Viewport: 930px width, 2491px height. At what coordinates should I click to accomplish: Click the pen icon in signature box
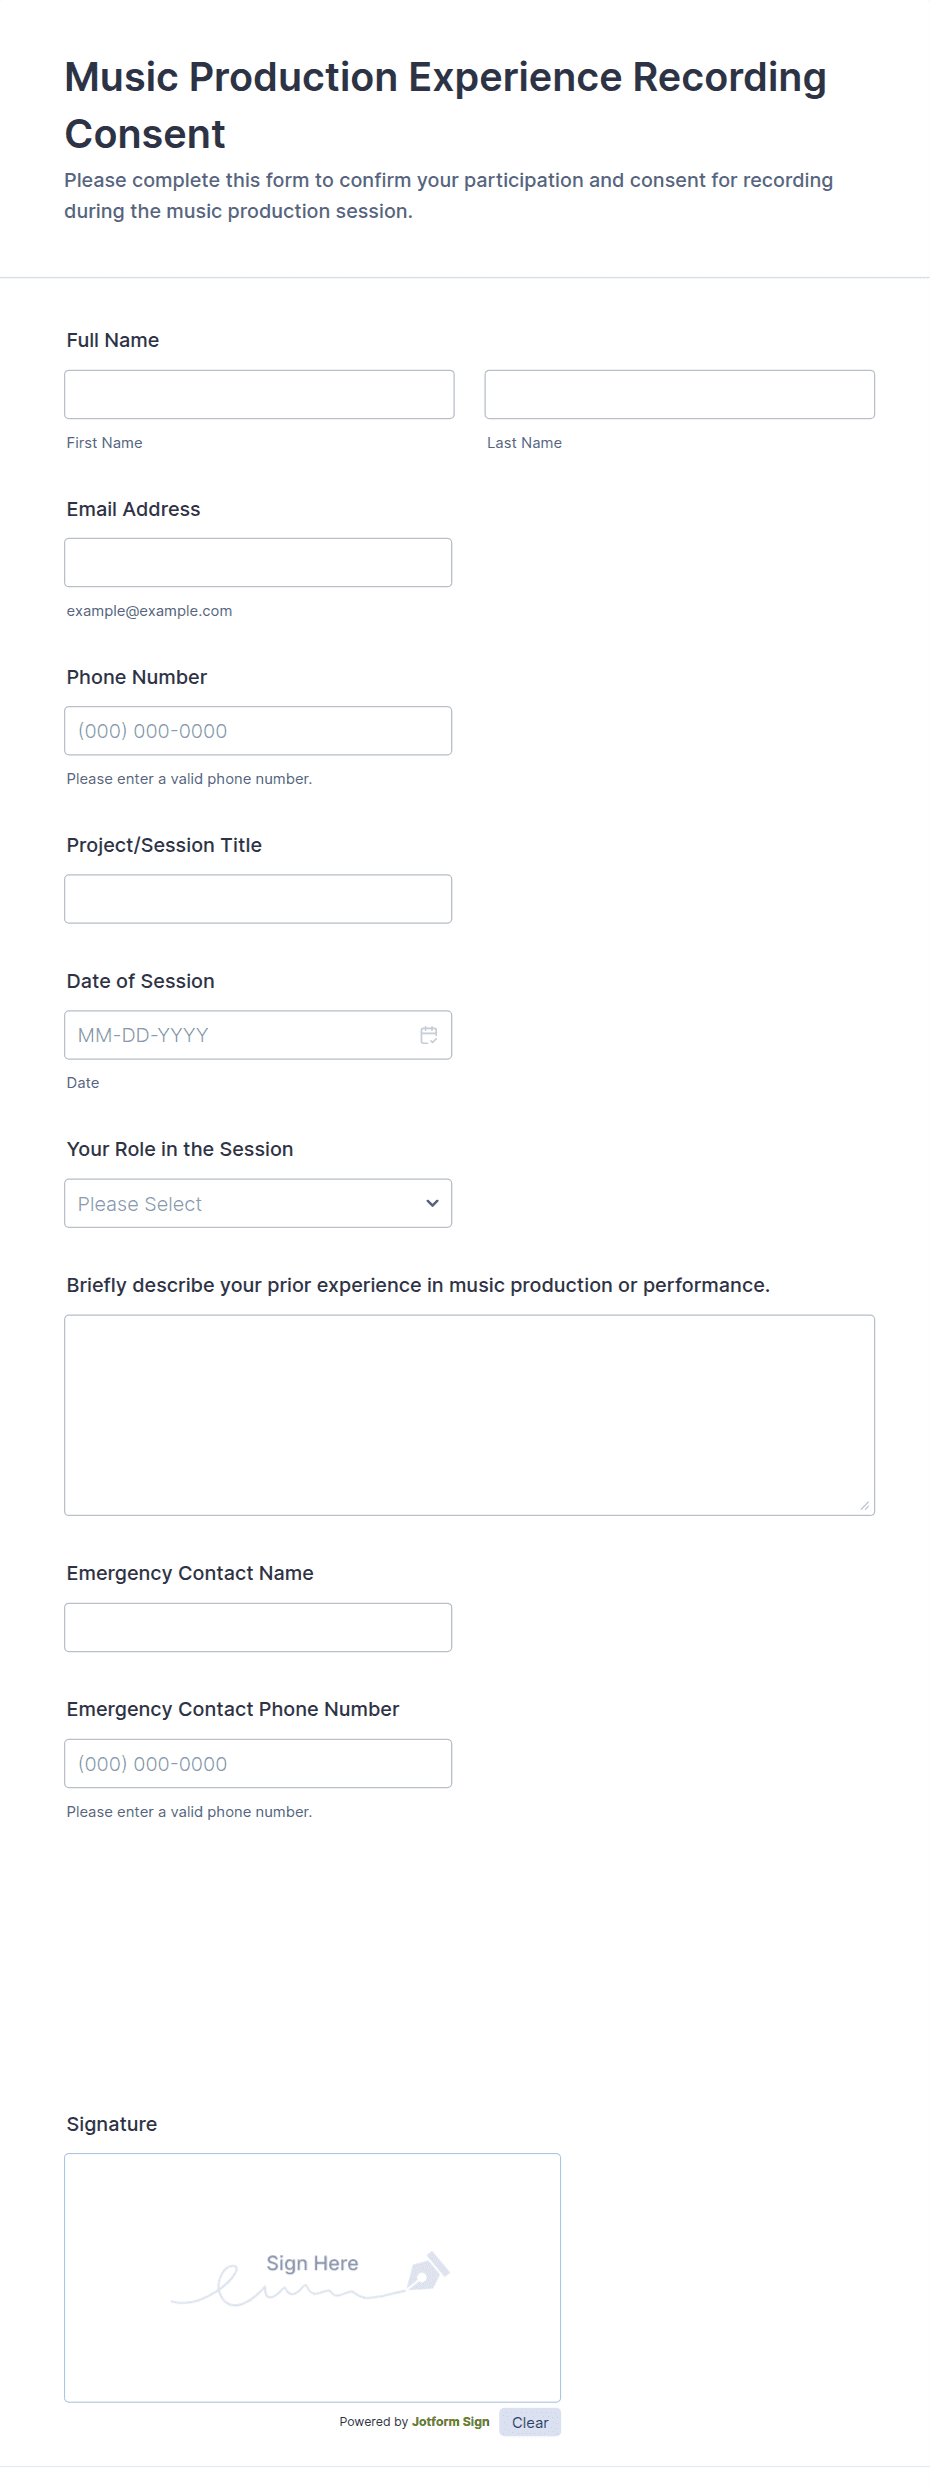[x=428, y=2271]
